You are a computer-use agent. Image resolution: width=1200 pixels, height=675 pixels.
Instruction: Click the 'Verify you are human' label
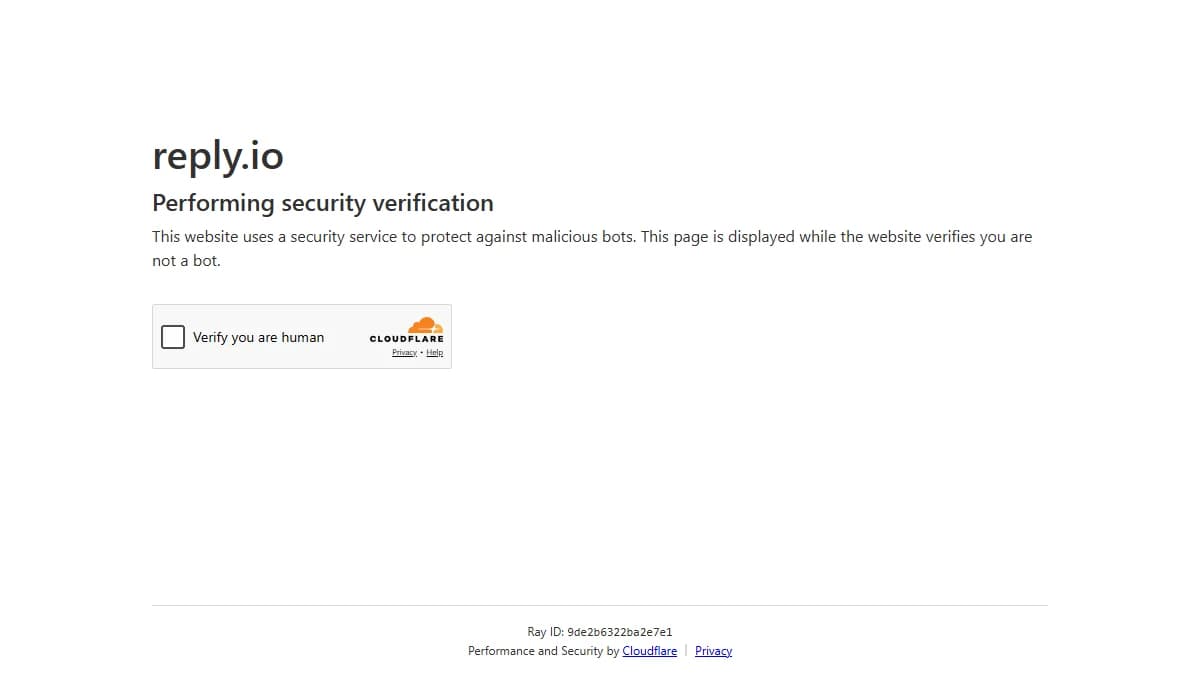(259, 338)
